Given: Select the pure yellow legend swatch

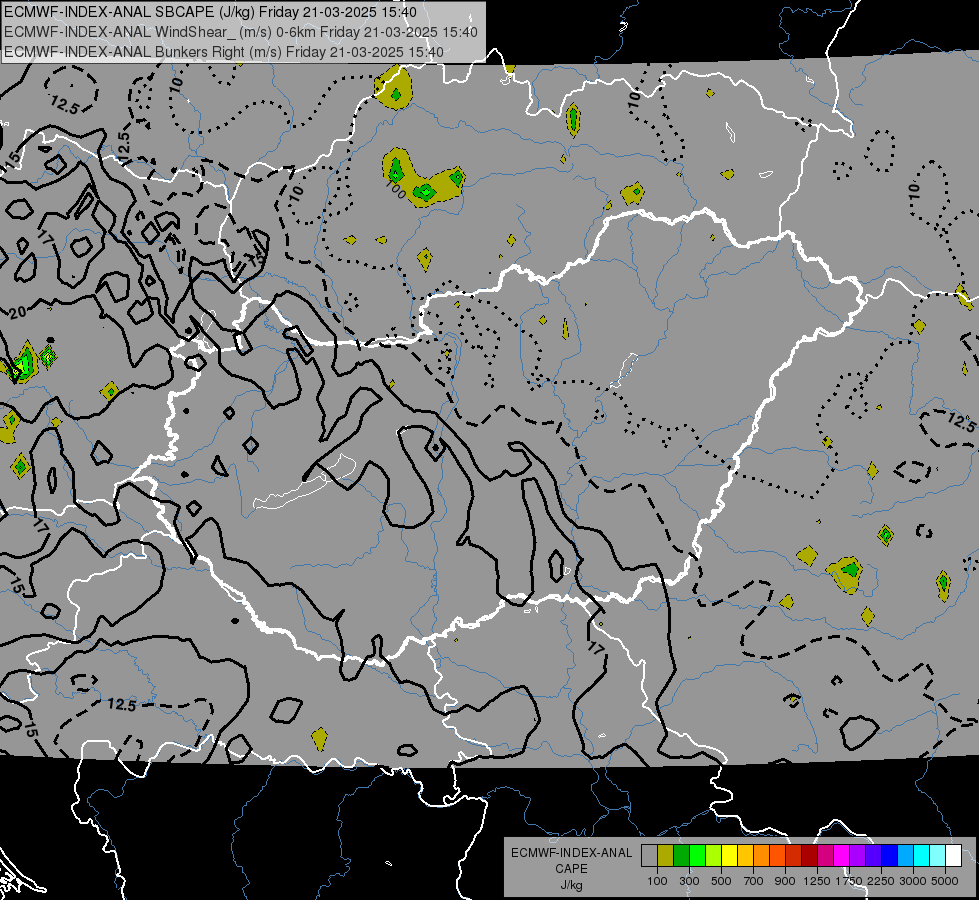Looking at the screenshot, I should pos(729,856).
